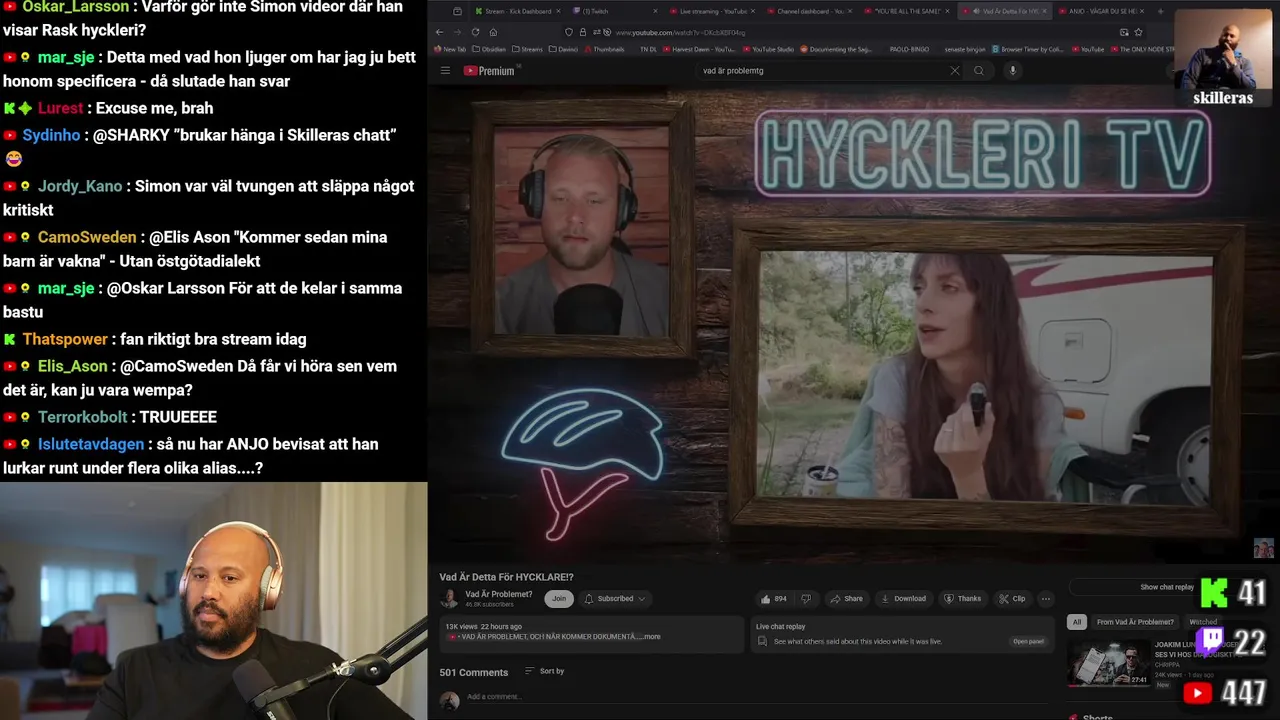Open the senaste bingon bookmark

965,49
